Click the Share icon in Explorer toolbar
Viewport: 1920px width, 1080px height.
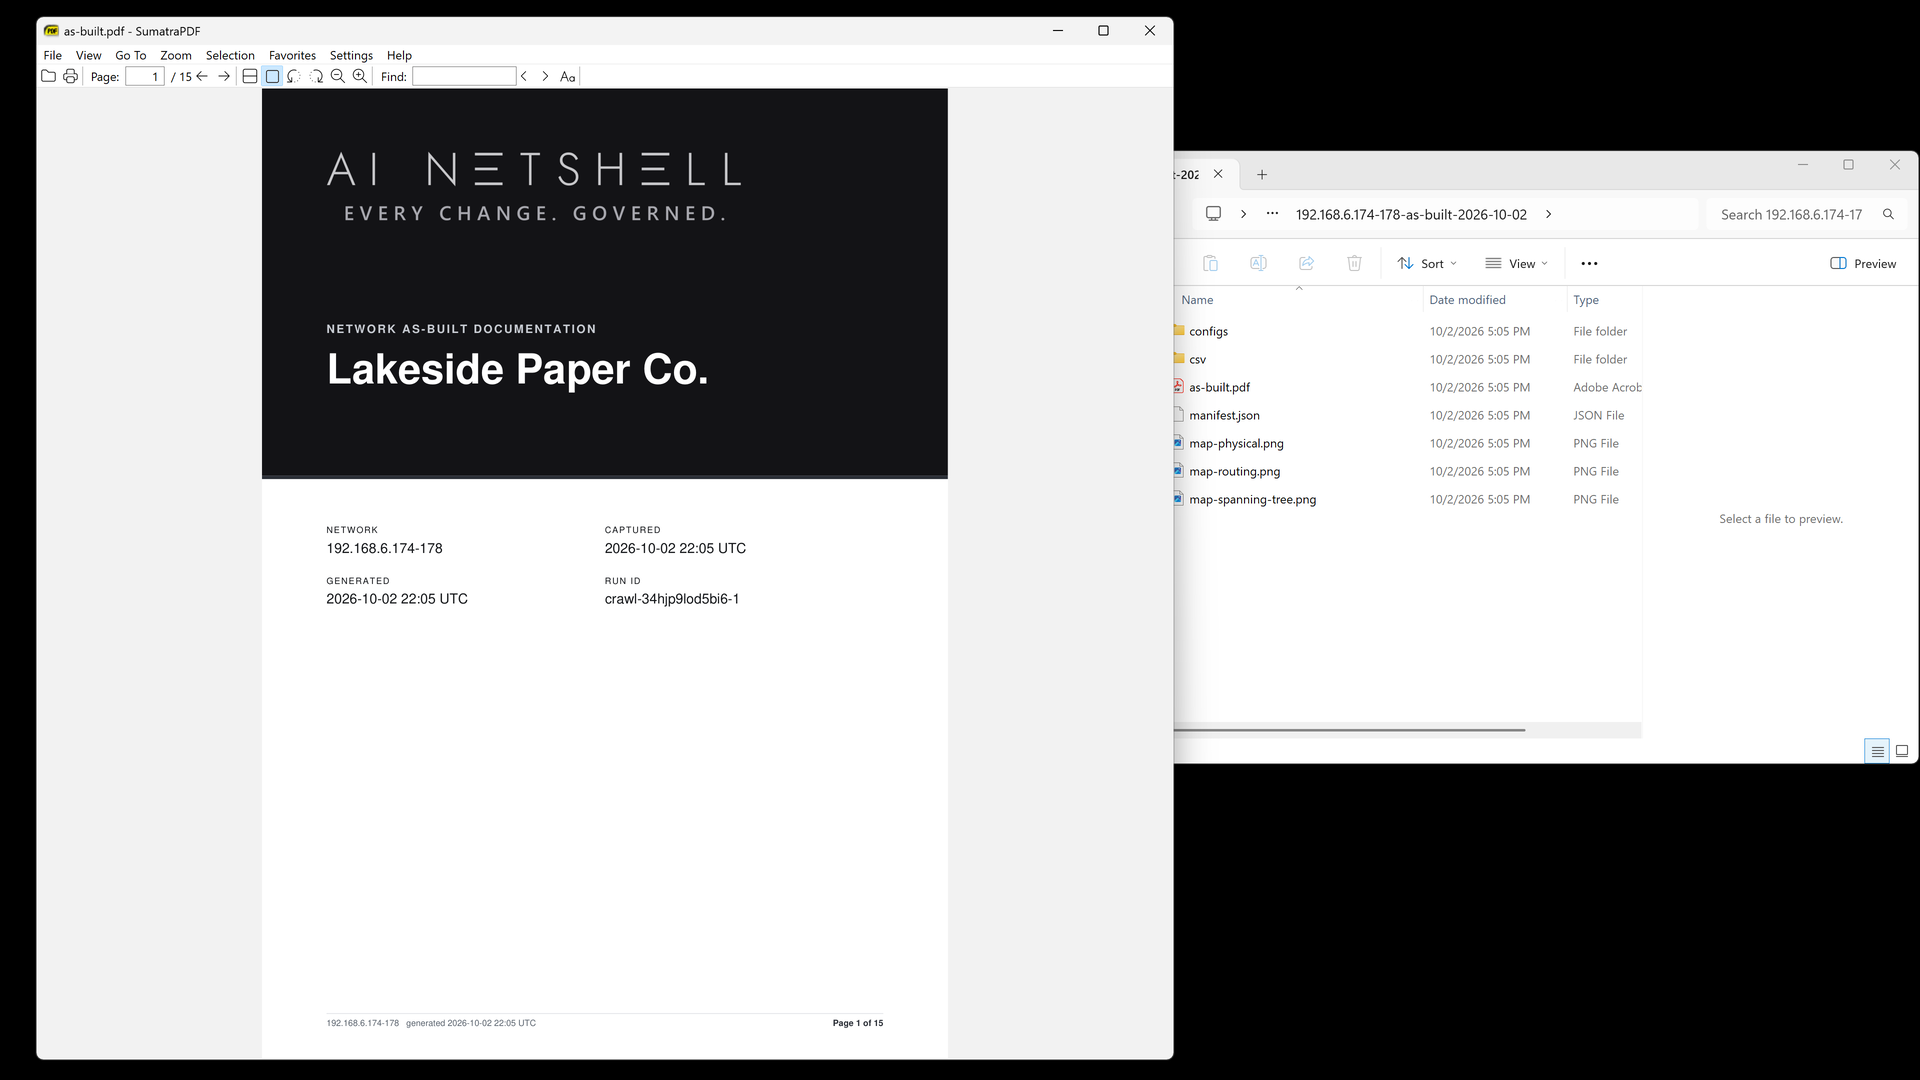pyautogui.click(x=1306, y=264)
